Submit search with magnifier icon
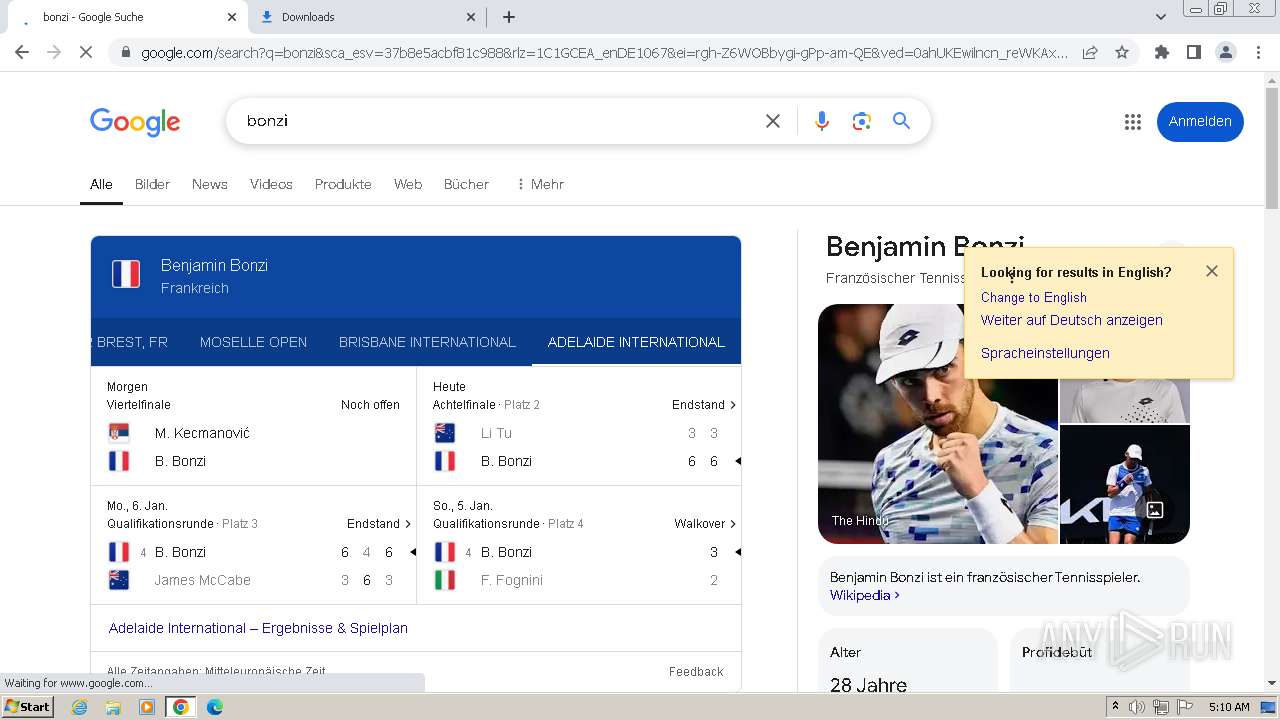The image size is (1280, 720). tap(901, 121)
